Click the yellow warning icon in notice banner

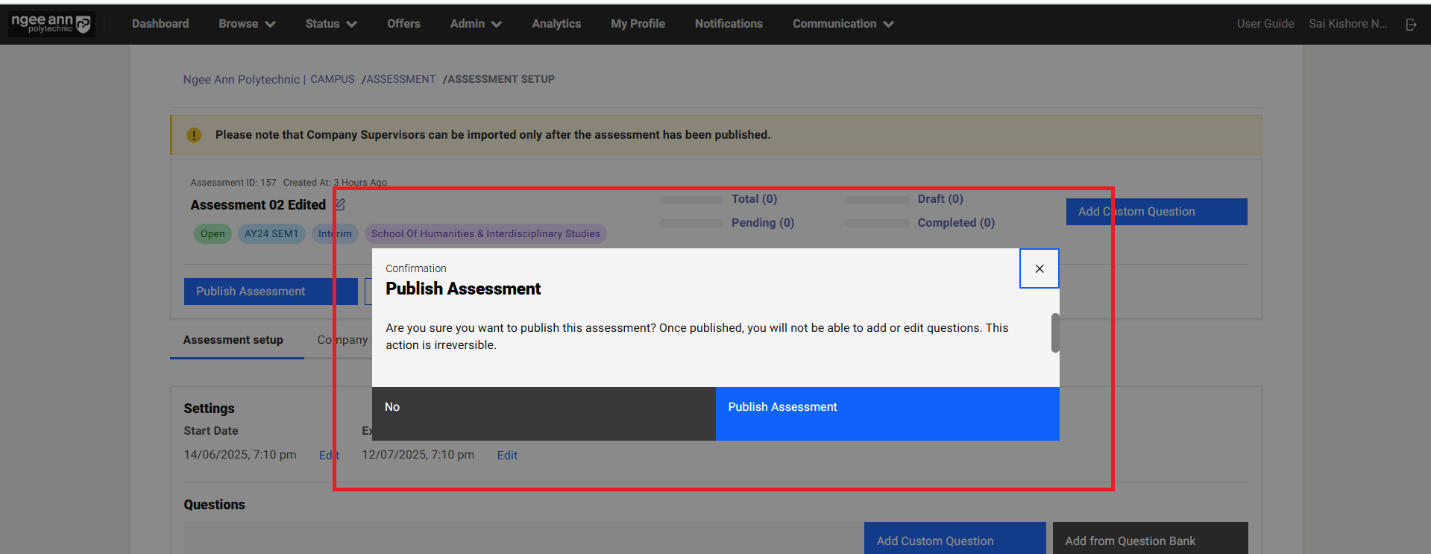(194, 135)
